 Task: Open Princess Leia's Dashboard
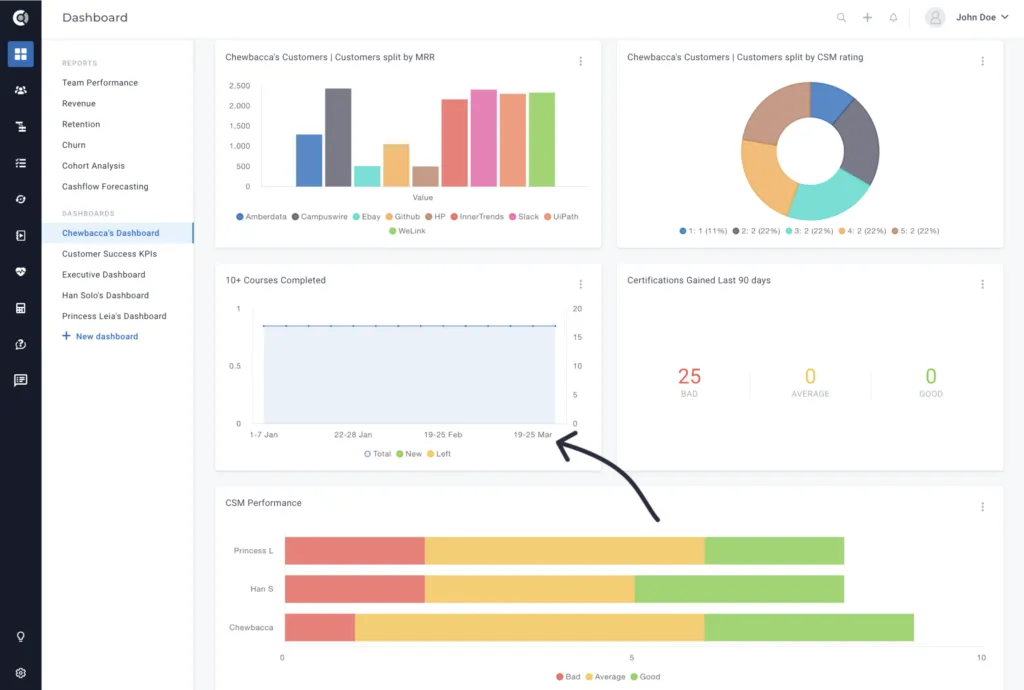[114, 316]
